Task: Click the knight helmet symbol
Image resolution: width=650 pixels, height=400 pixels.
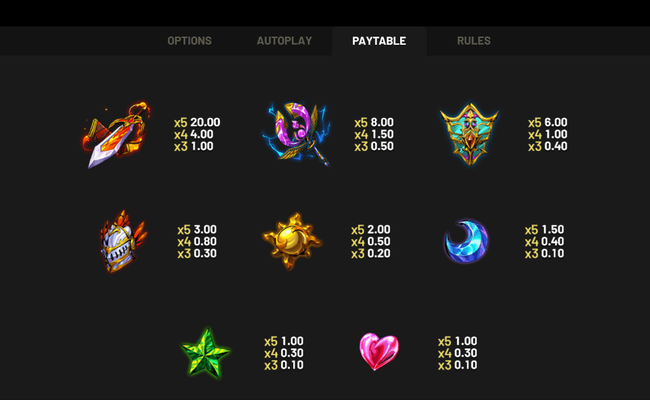Action: pos(123,241)
